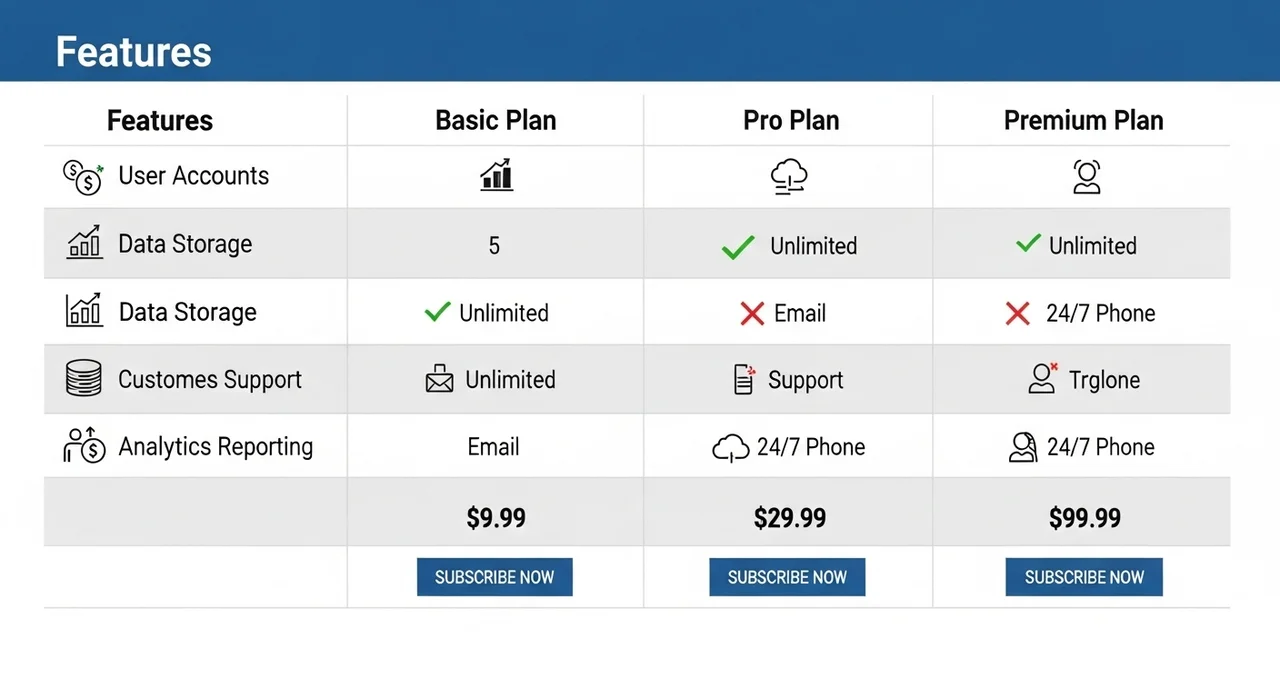Click the cloud icon in the User Accounts row

(789, 177)
